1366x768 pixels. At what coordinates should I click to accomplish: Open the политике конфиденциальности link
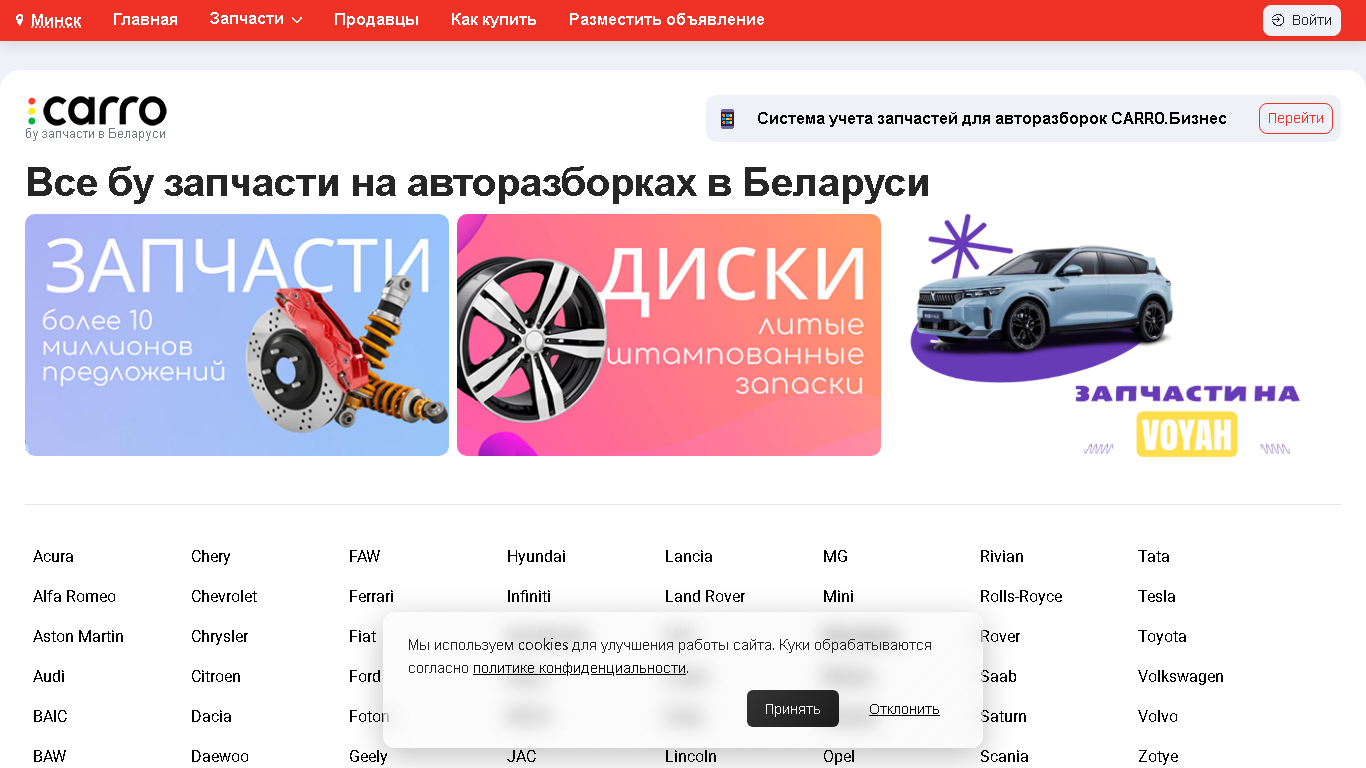(x=579, y=668)
